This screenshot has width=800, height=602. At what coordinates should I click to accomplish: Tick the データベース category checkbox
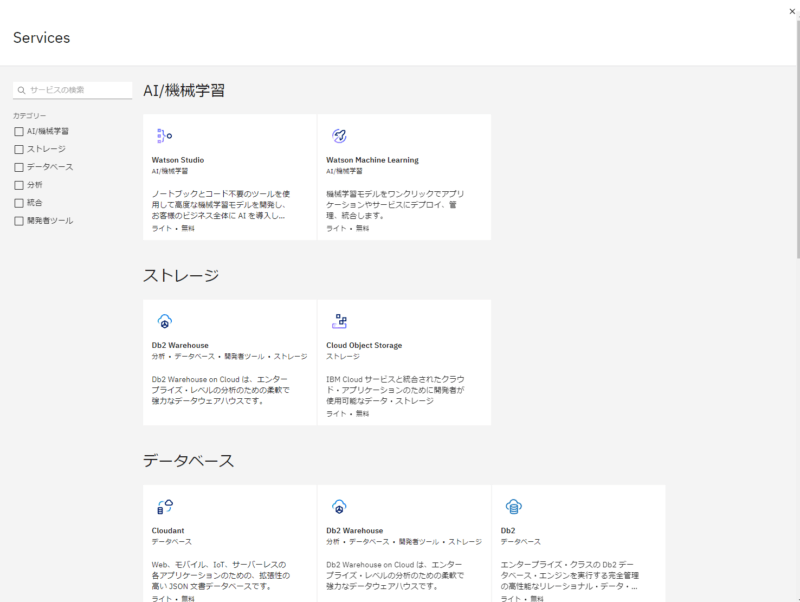click(x=19, y=167)
